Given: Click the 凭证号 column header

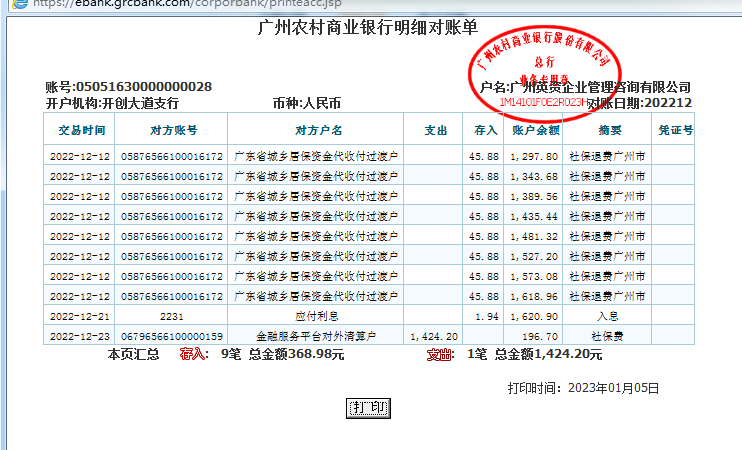Looking at the screenshot, I should 675,130.
